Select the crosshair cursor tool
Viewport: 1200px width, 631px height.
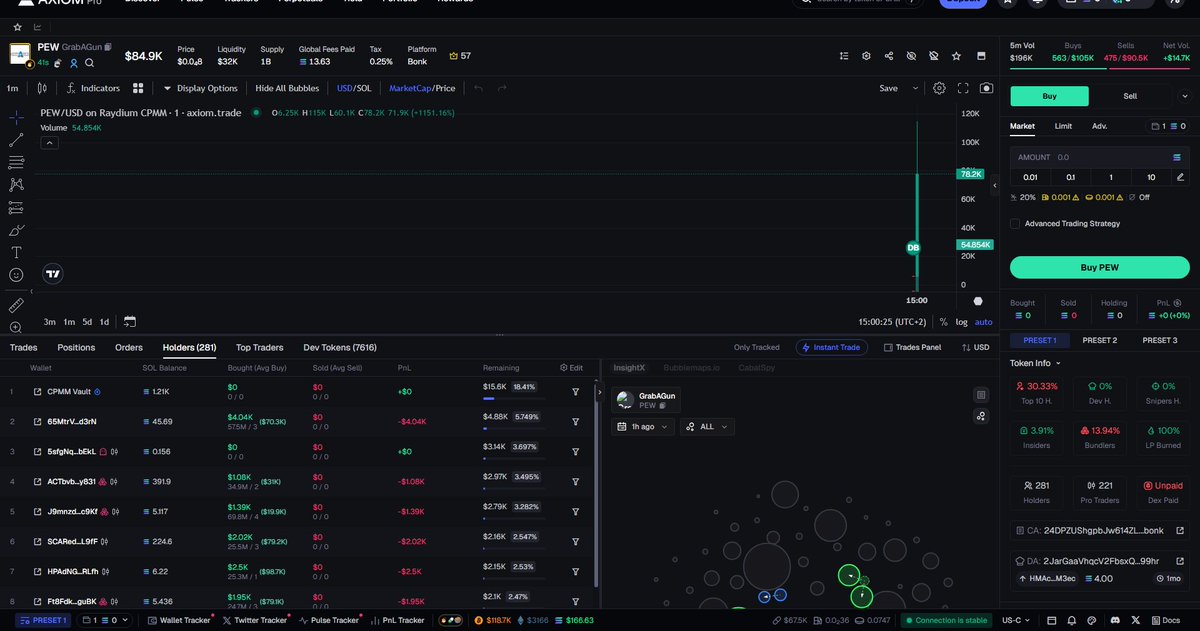point(16,118)
